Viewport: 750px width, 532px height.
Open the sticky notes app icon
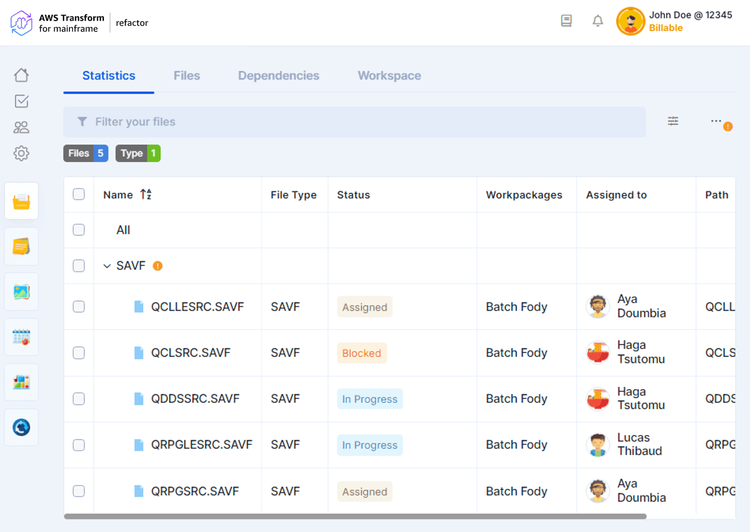[22, 247]
